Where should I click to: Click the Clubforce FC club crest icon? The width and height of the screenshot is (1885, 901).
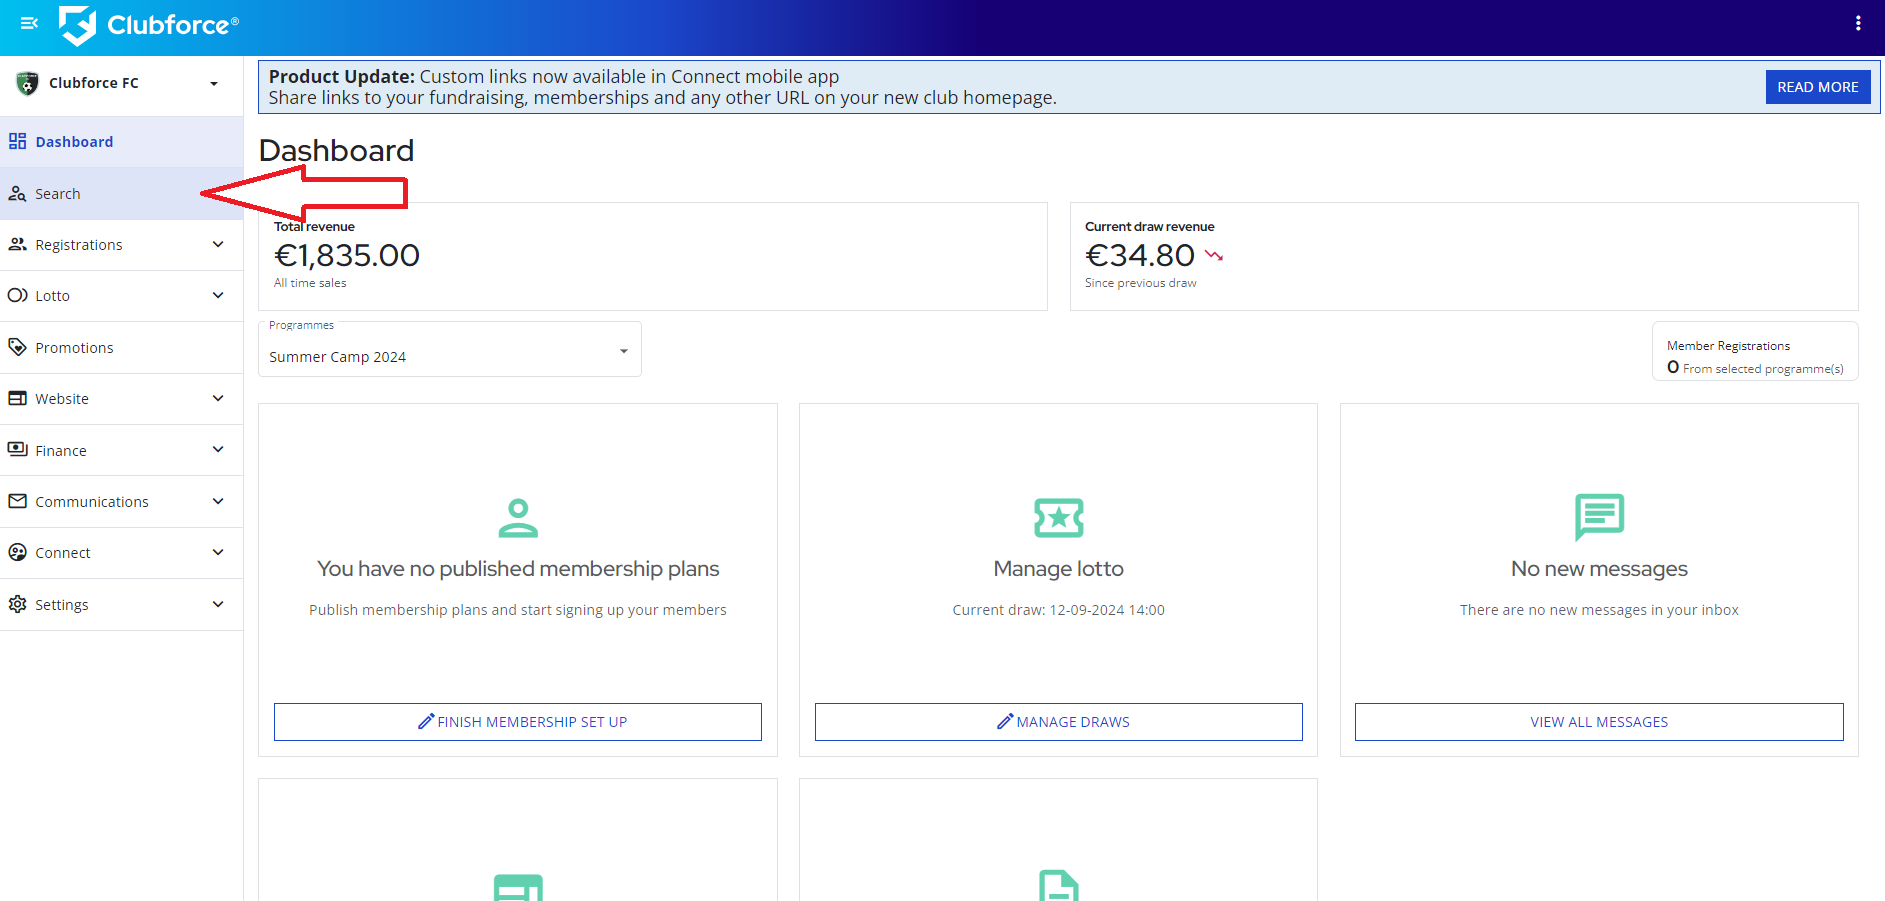[28, 83]
